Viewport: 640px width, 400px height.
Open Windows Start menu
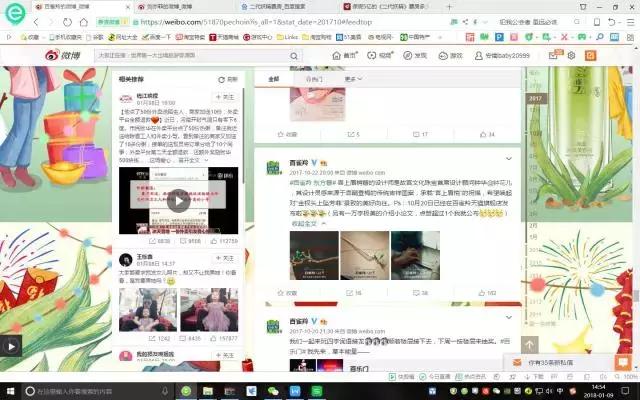pyautogui.click(x=10, y=391)
